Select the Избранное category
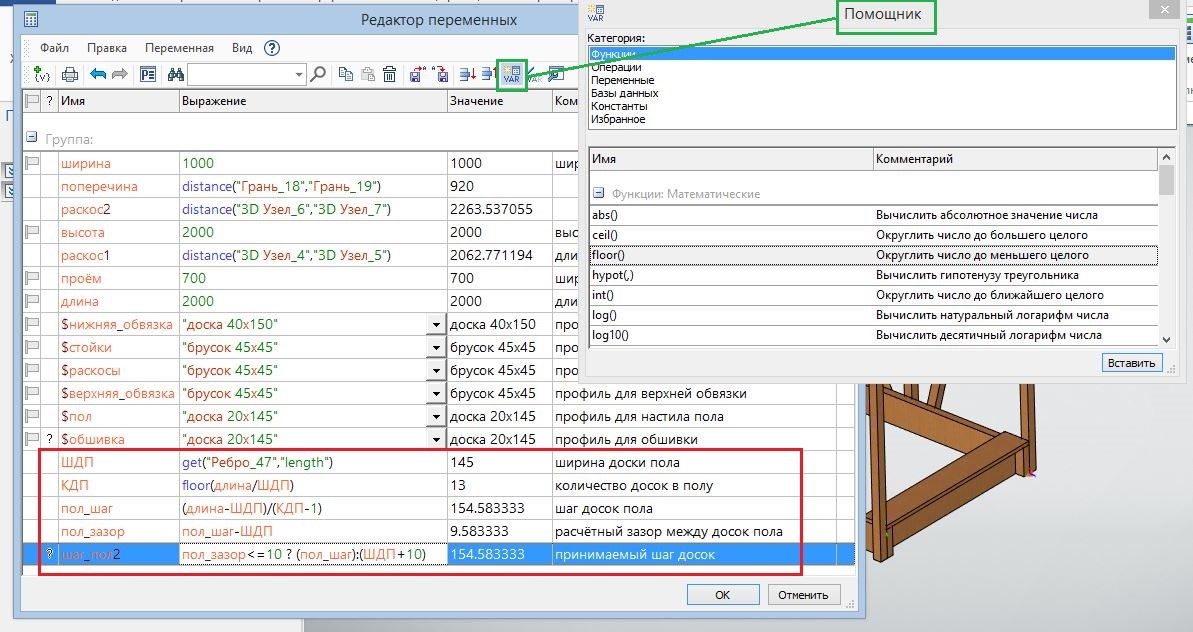Image resolution: width=1193 pixels, height=632 pixels. [x=618, y=119]
